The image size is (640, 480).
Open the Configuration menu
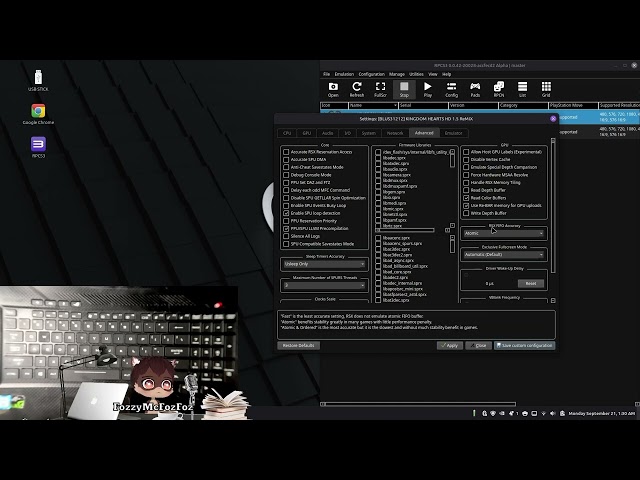371,74
